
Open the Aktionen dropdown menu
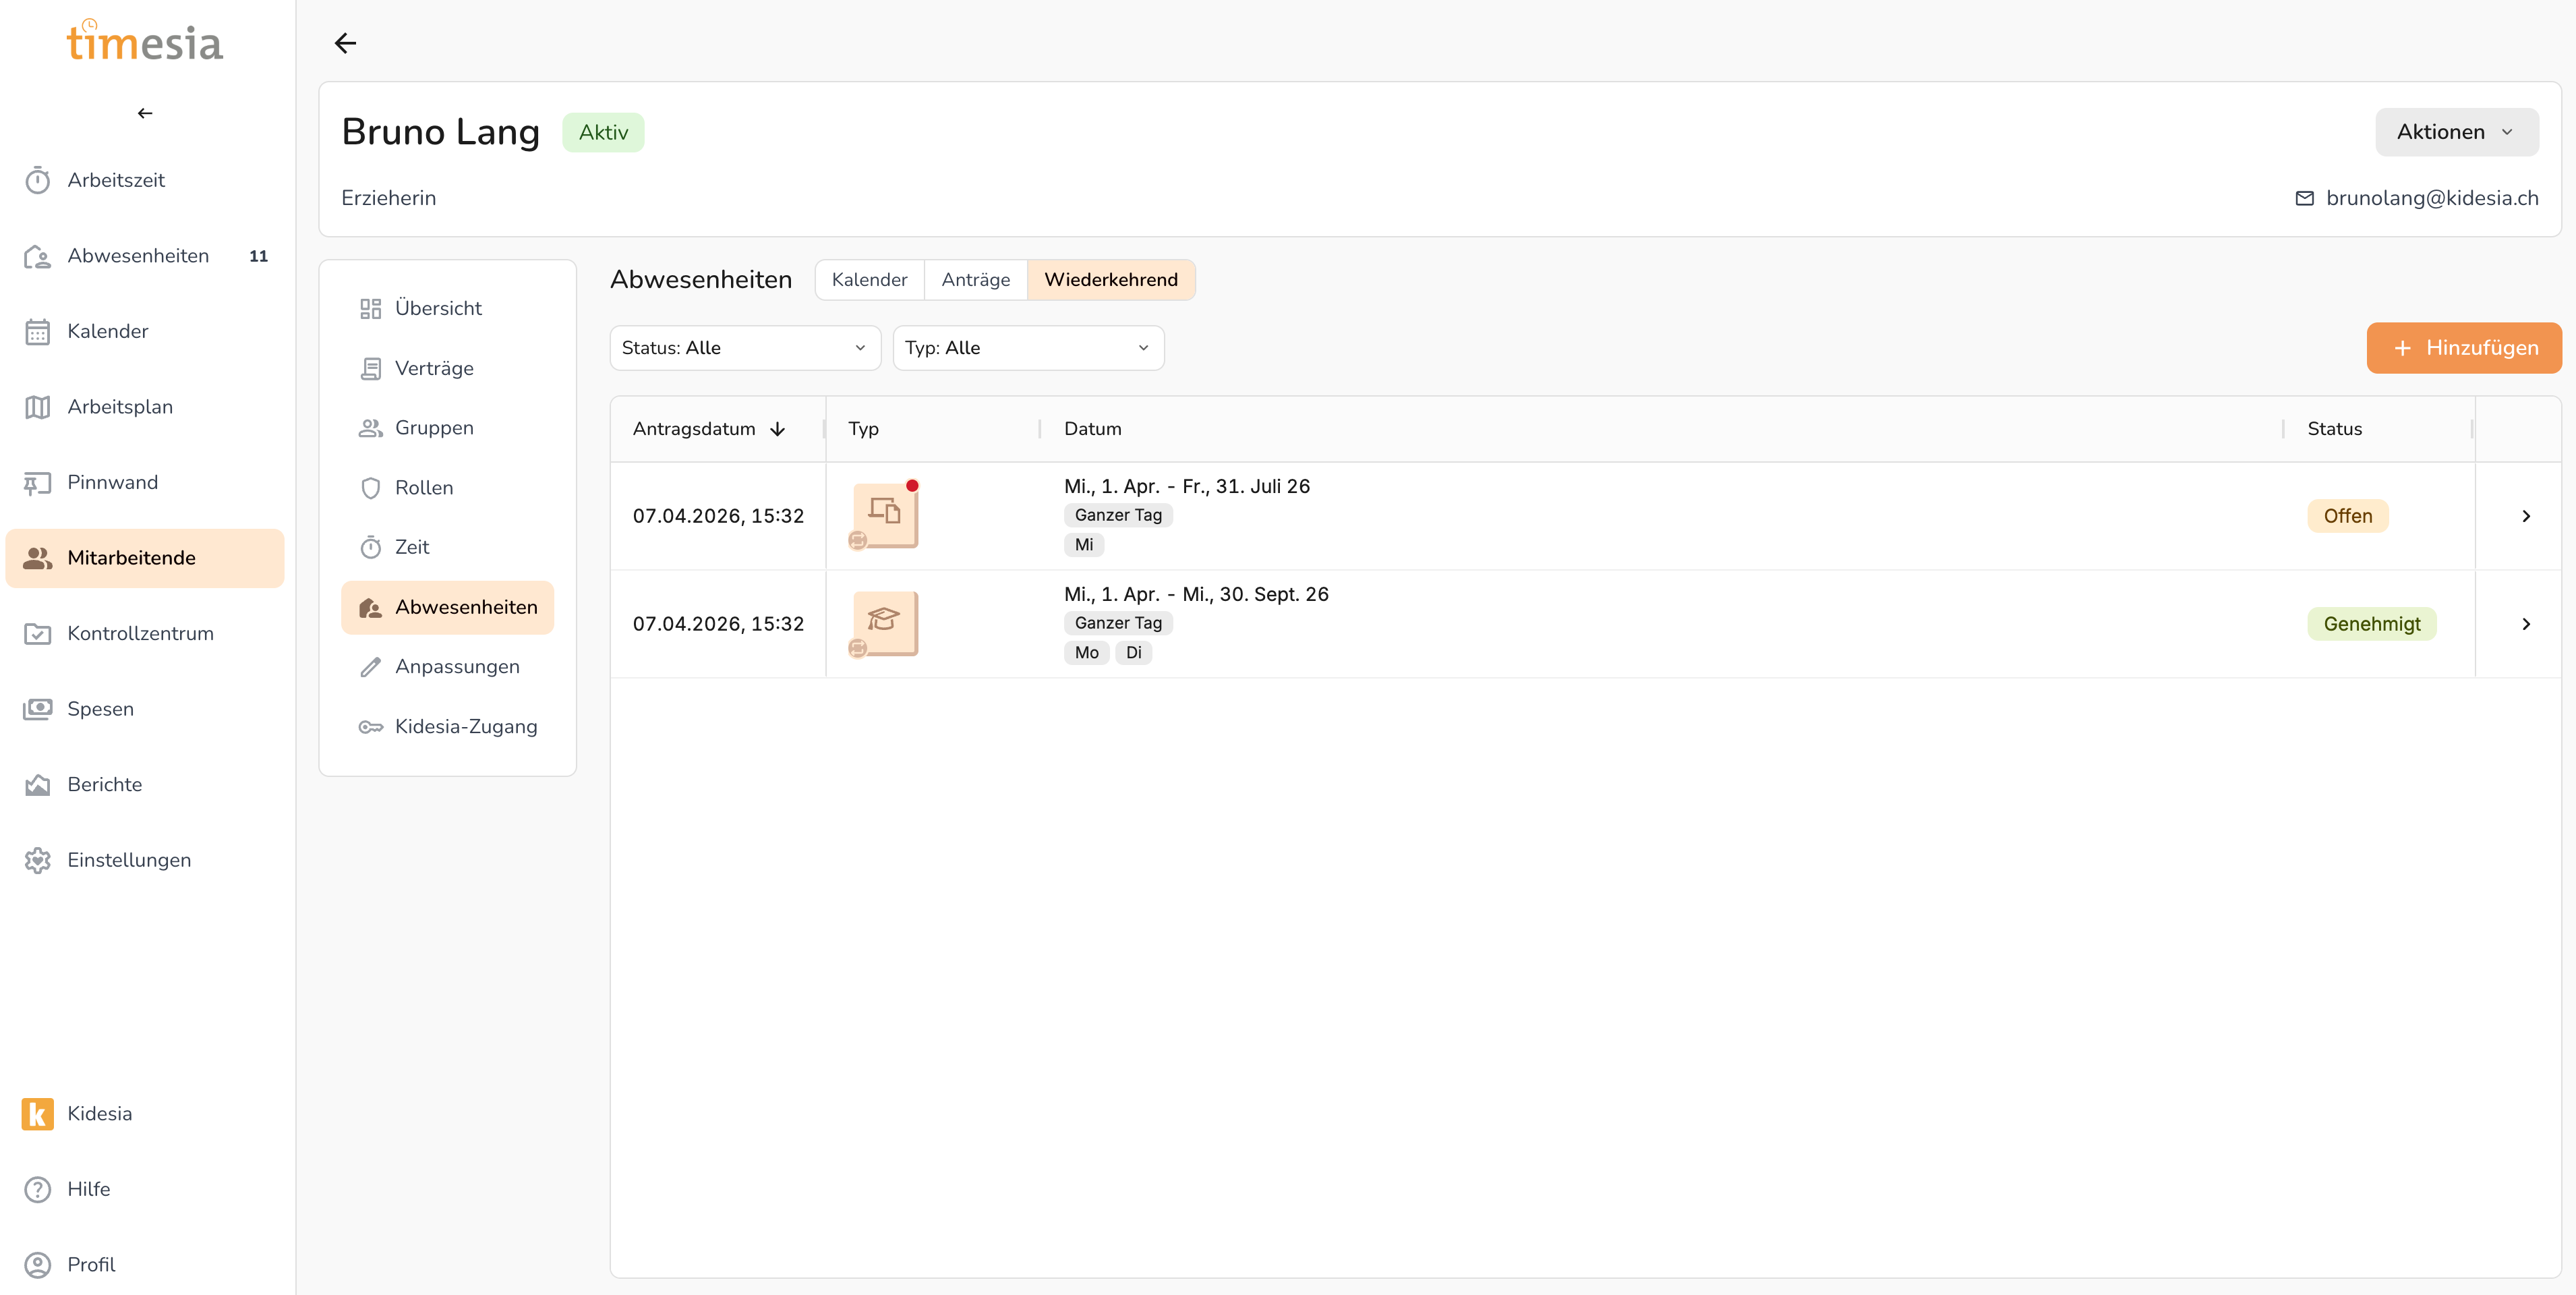[x=2455, y=132]
